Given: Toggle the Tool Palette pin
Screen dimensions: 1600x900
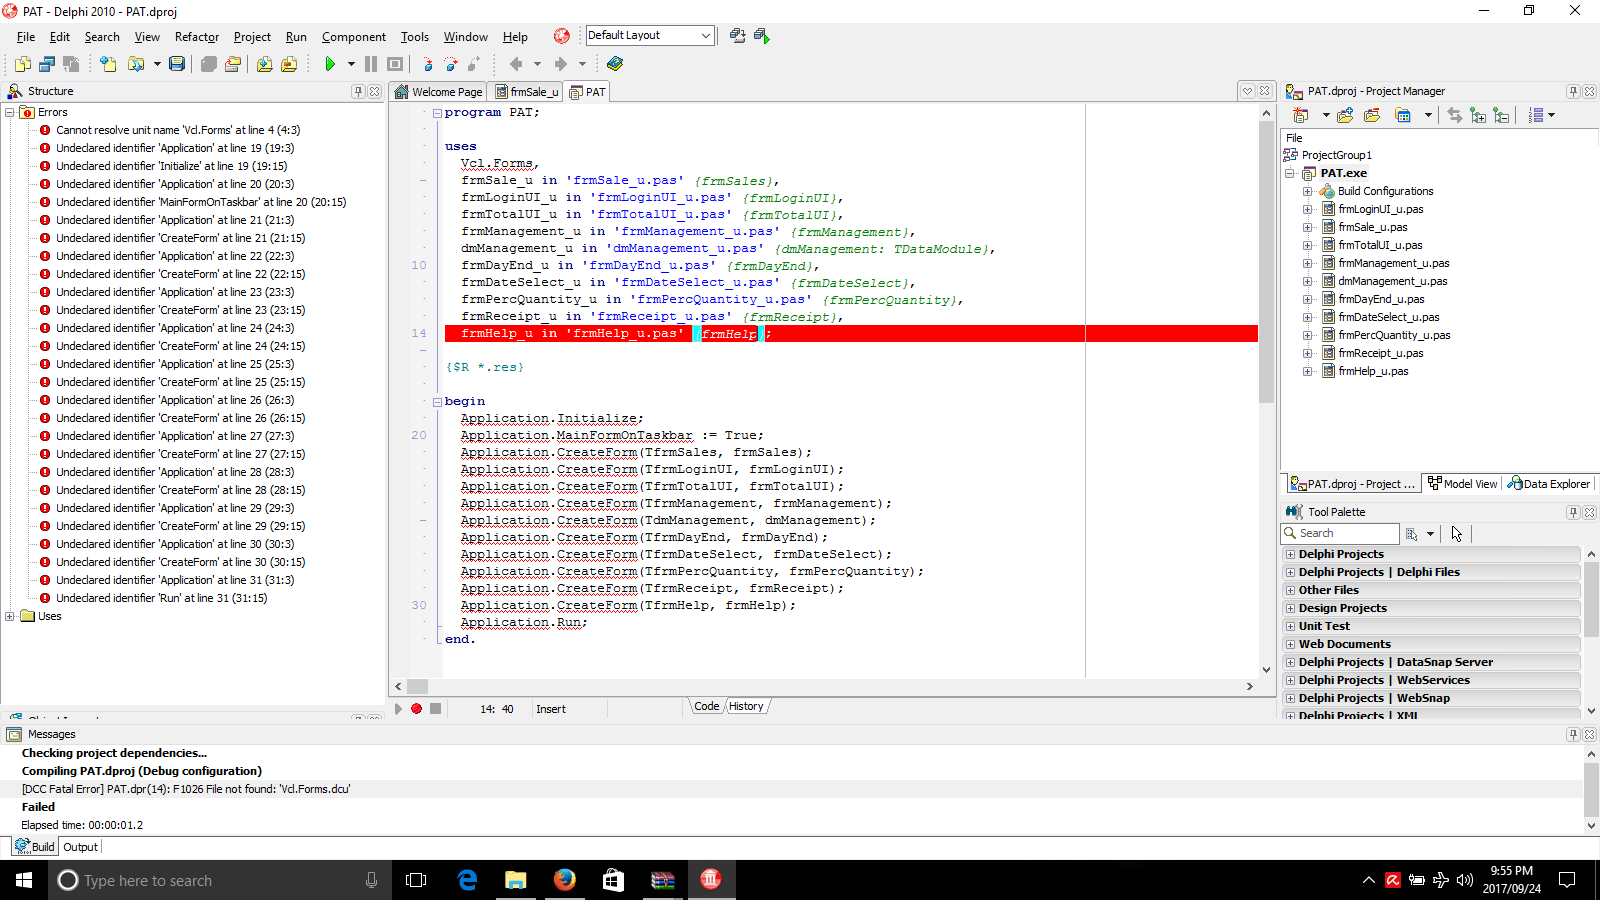Looking at the screenshot, I should 1572,511.
